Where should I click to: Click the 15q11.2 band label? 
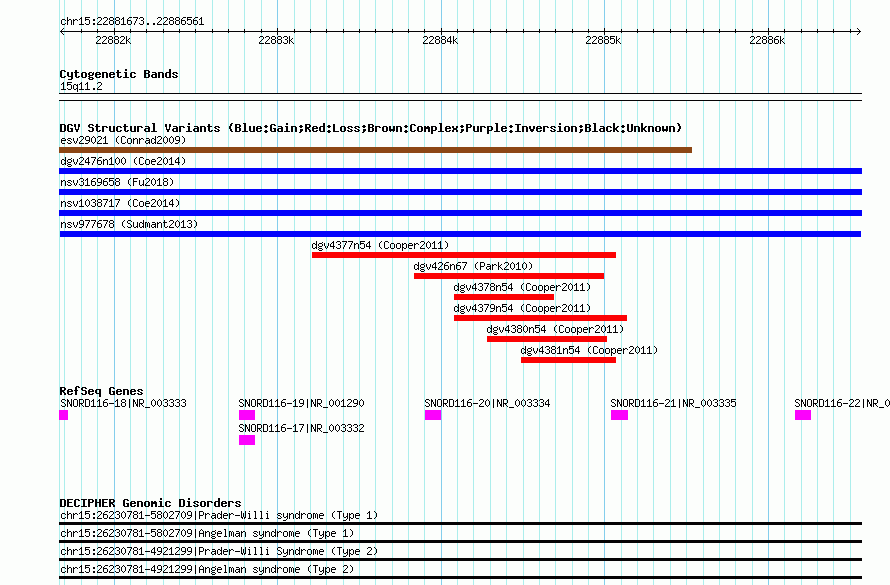(81, 86)
